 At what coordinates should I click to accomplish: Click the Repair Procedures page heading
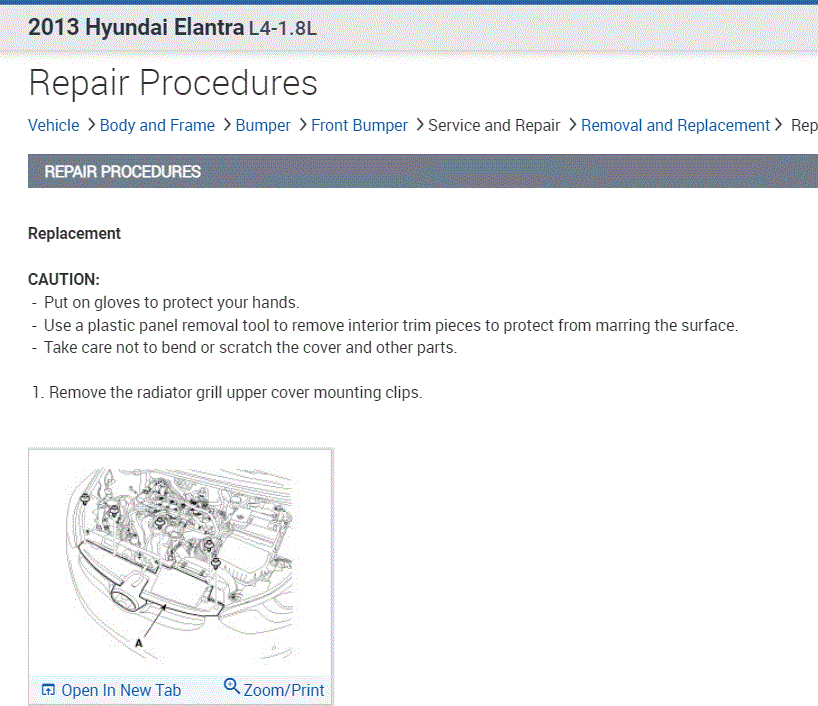pos(173,83)
